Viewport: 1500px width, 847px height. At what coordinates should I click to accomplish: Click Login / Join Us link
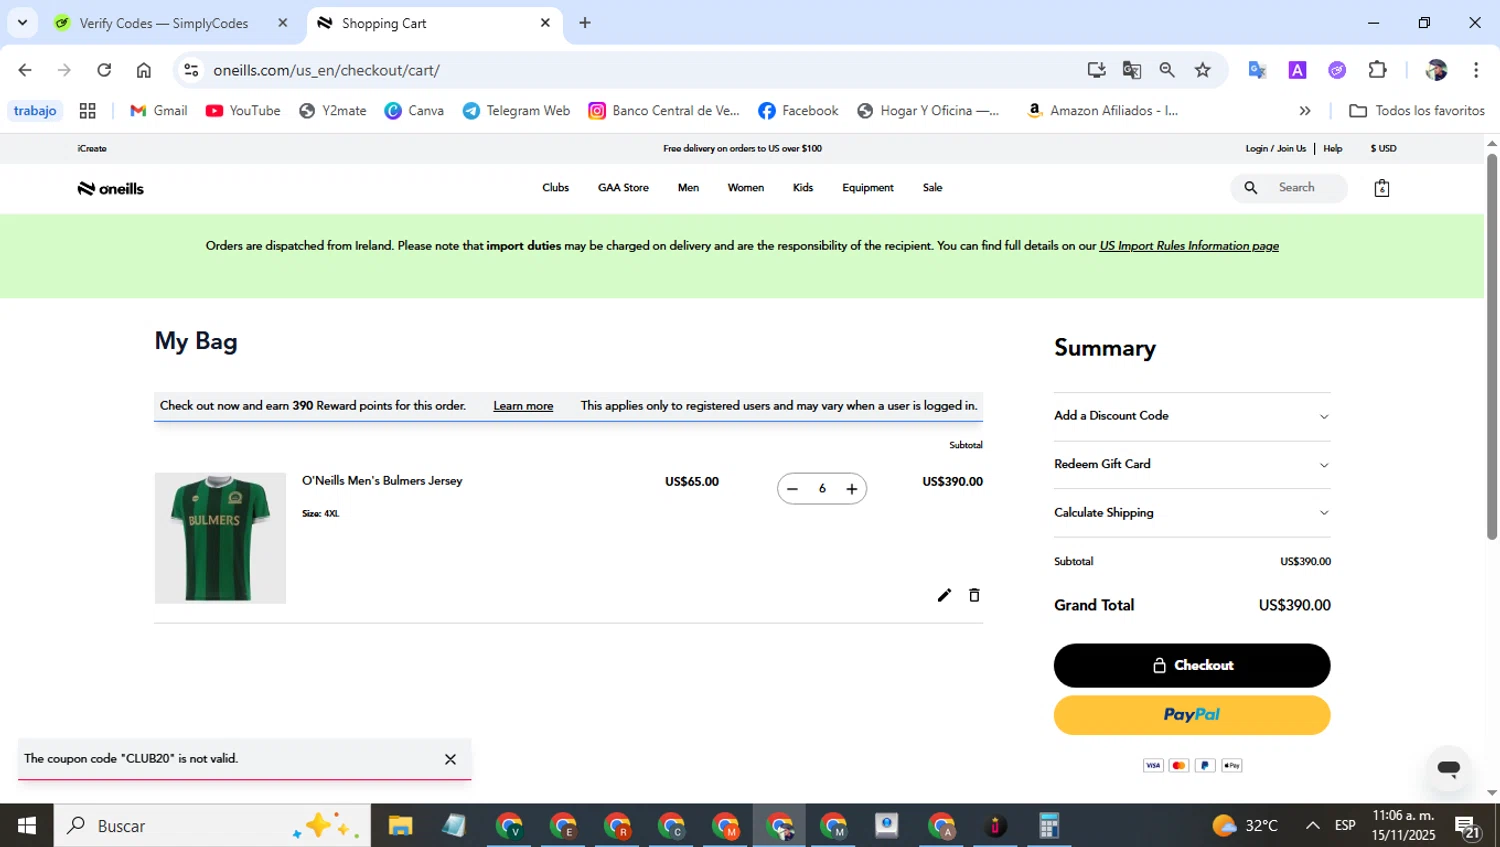[1275, 148]
